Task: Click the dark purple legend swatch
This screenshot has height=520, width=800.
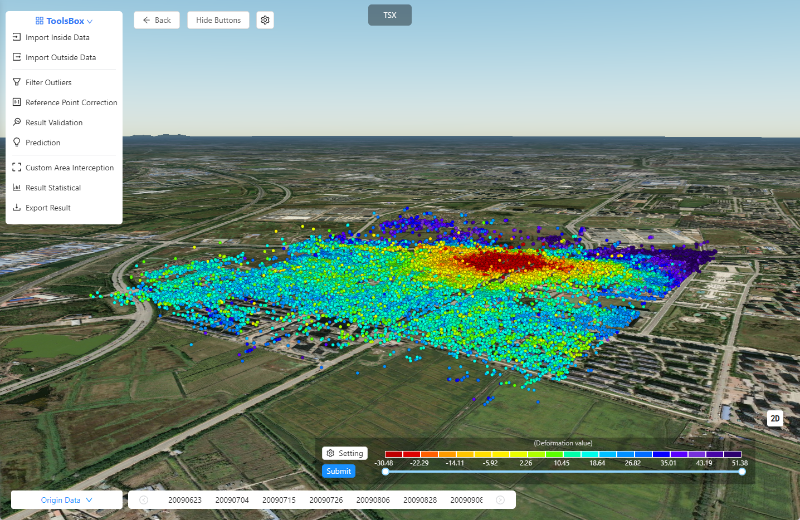Action: [733, 454]
